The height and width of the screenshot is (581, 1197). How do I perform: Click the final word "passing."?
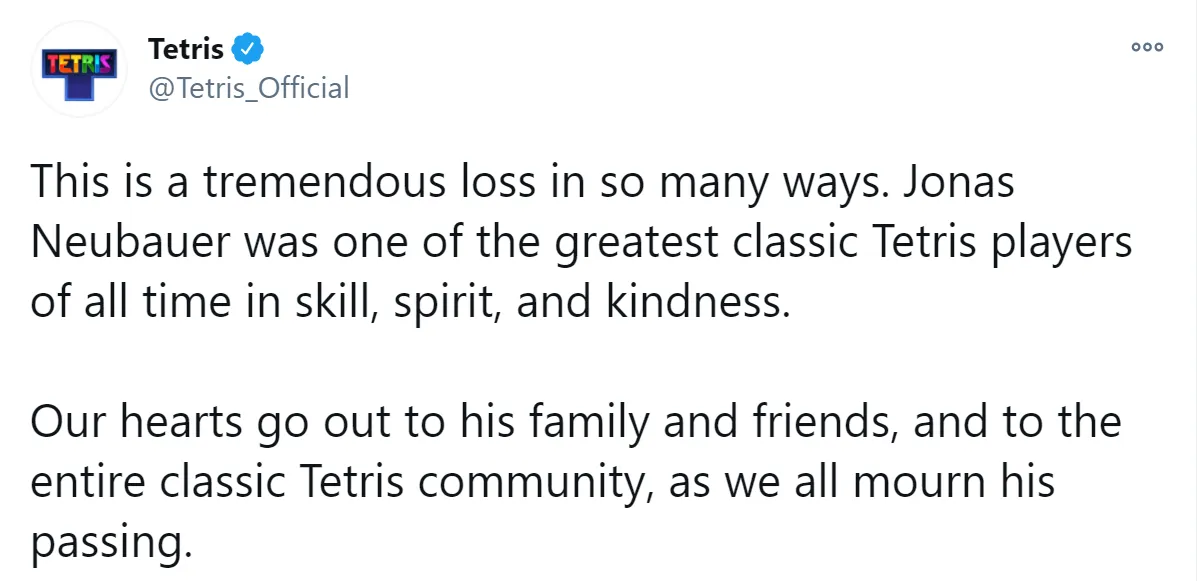(x=110, y=542)
